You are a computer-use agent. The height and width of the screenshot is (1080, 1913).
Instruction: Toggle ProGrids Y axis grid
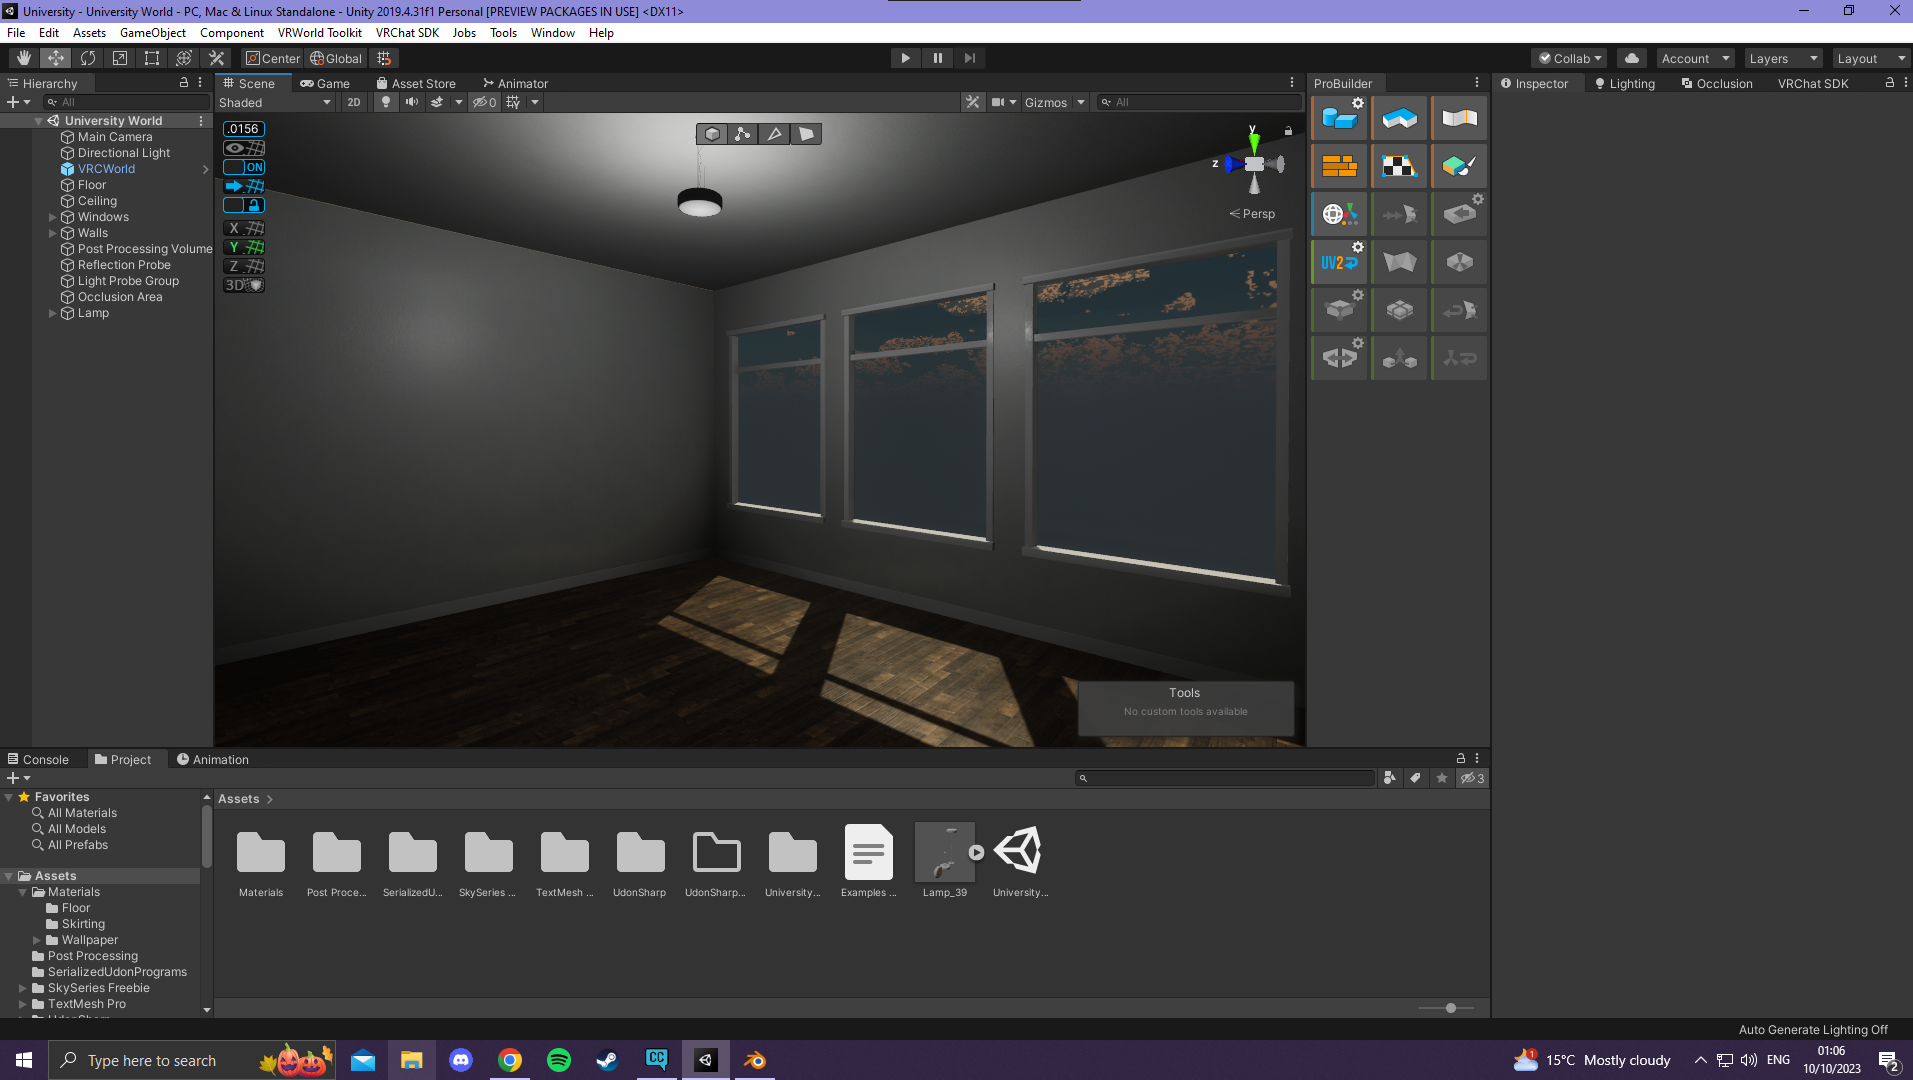tap(244, 247)
